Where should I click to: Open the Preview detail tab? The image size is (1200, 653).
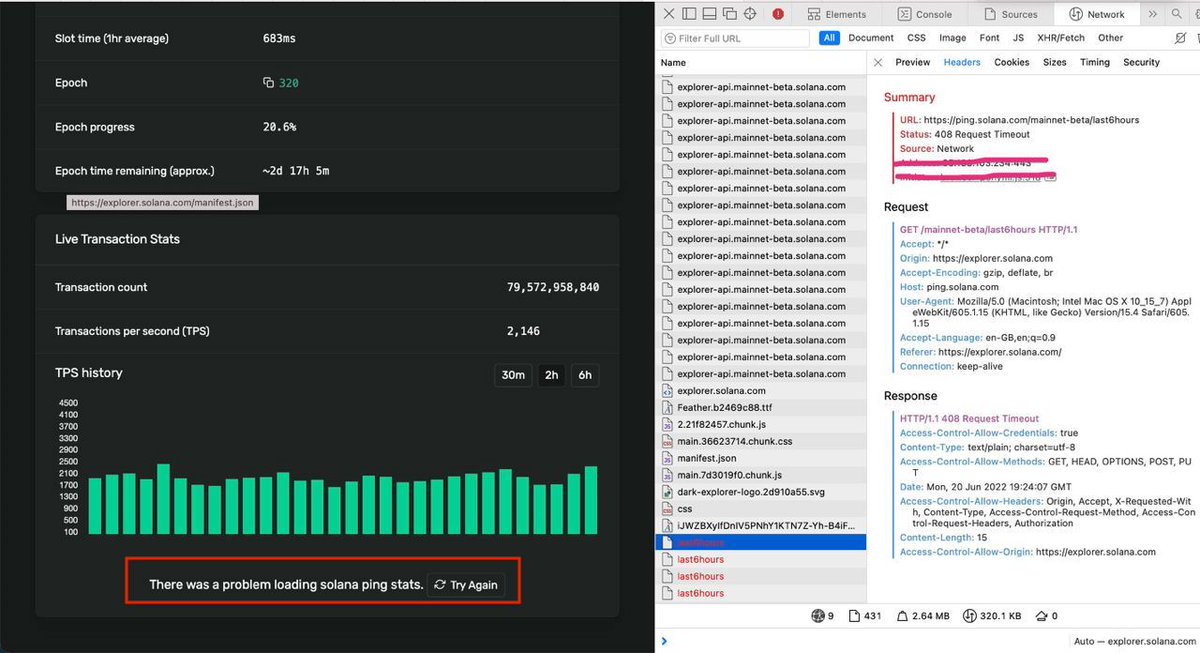pyautogui.click(x=913, y=62)
